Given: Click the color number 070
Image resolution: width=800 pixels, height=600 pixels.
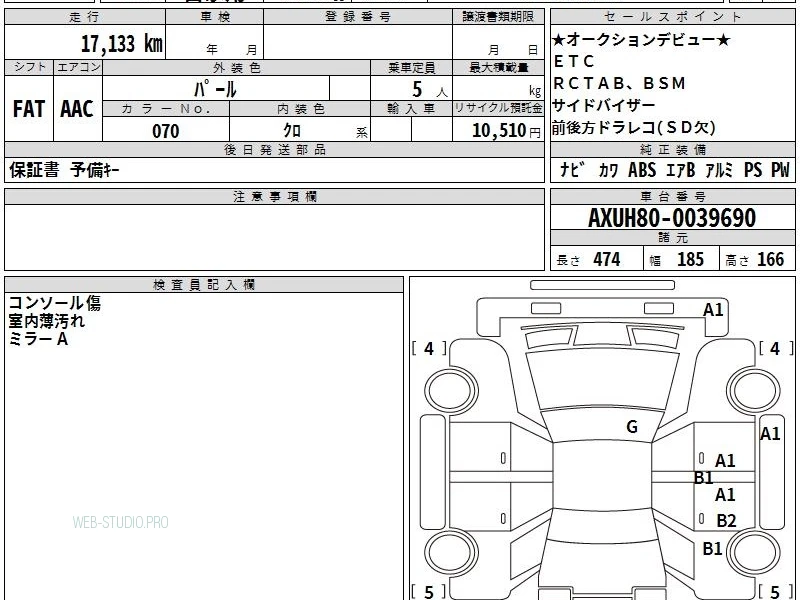Looking at the screenshot, I should tap(166, 131).
